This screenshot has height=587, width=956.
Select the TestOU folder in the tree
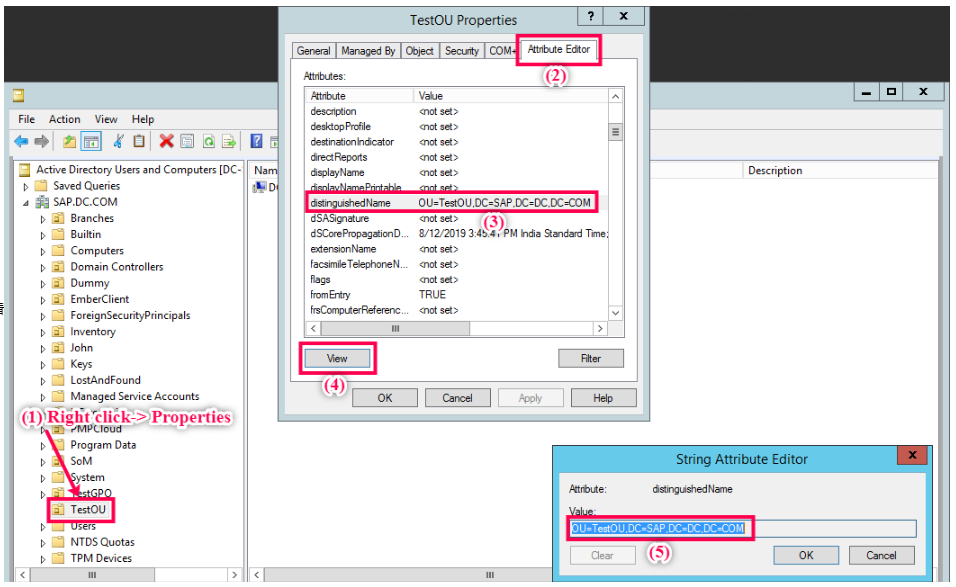pos(88,510)
